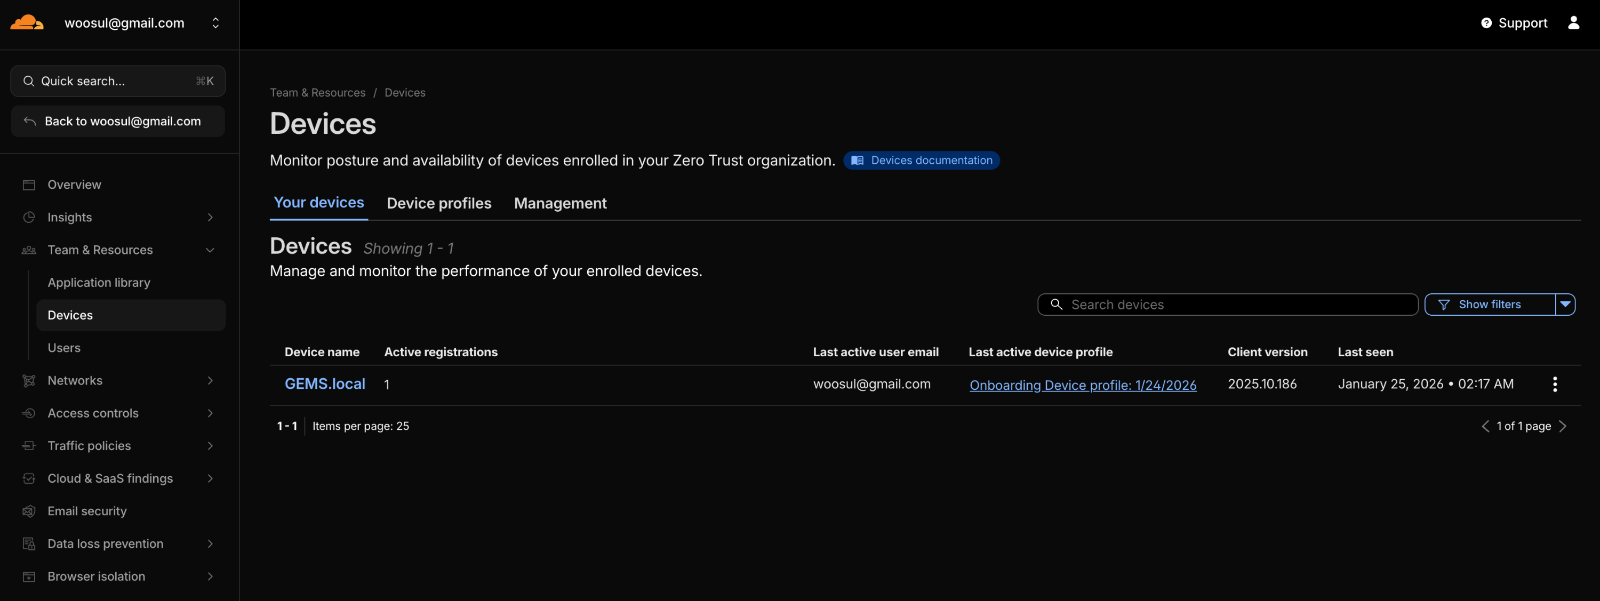Click the Access controls sidebar icon
Viewport: 1600px width, 601px height.
click(x=29, y=413)
